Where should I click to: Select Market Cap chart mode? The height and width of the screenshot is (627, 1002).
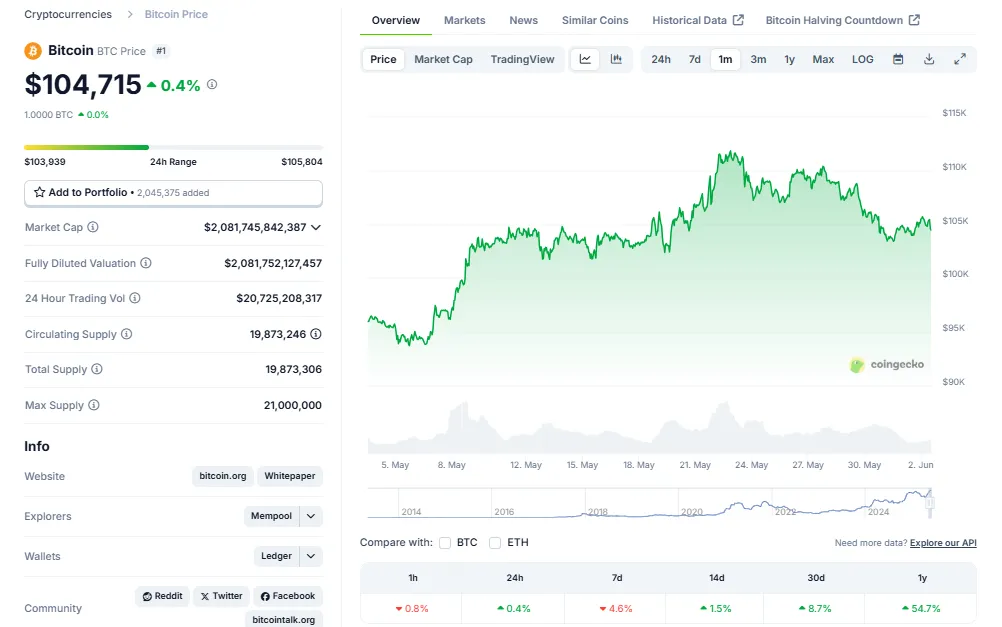[443, 59]
